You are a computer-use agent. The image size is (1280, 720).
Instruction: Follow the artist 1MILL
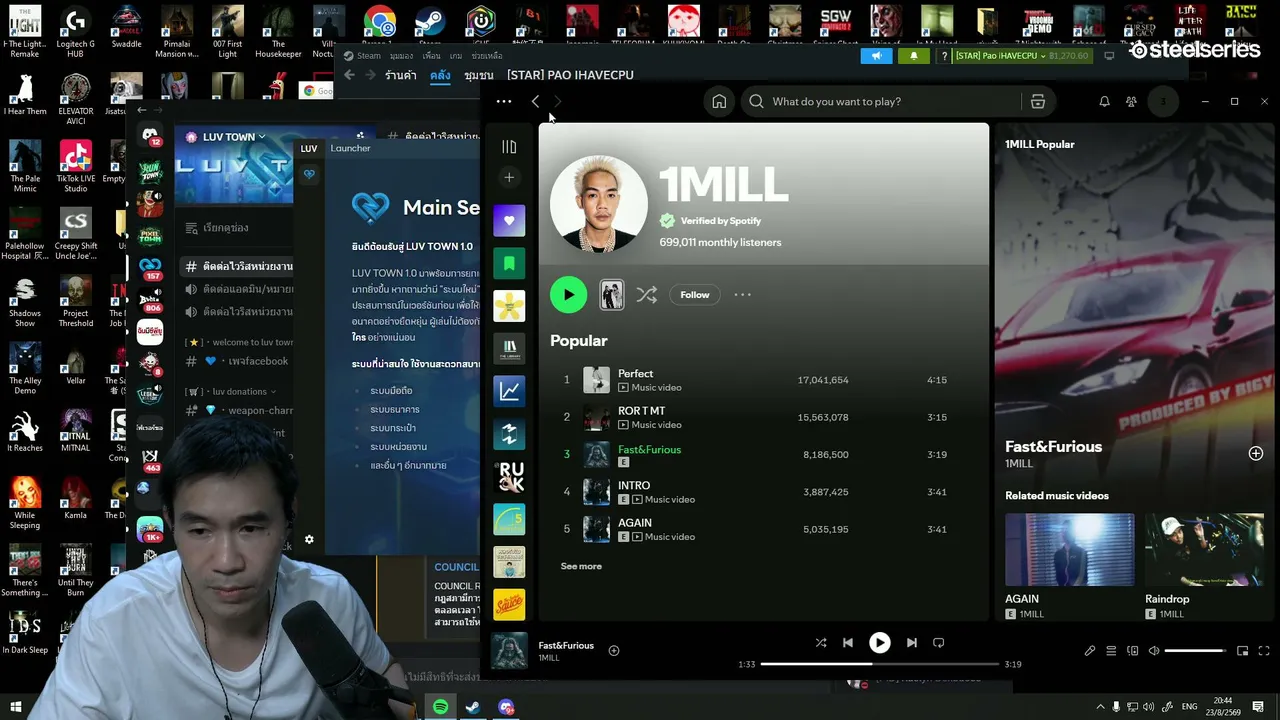[x=695, y=295]
